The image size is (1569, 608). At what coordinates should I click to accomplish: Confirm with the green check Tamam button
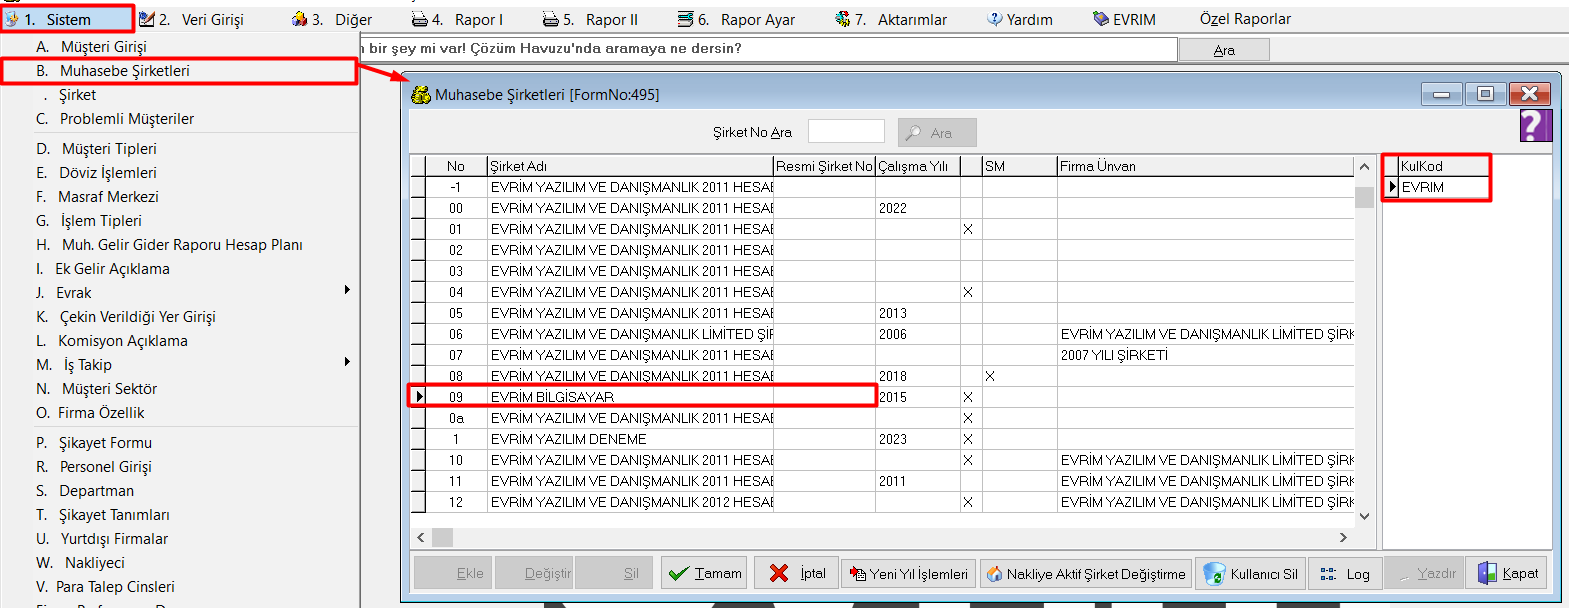[705, 573]
